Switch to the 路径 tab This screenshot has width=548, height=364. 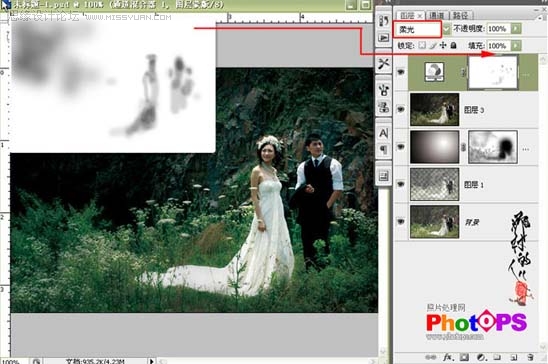click(x=460, y=16)
